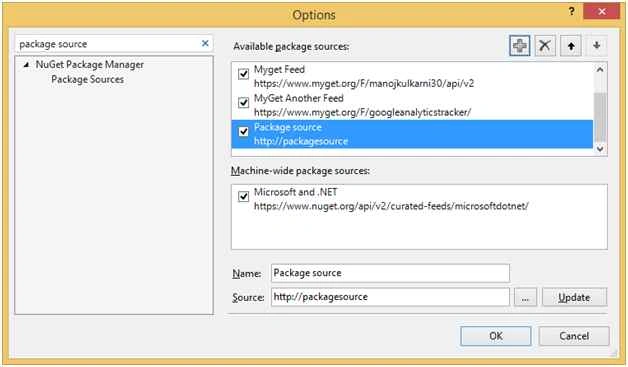Dismiss the dialog with Cancel button

tap(574, 336)
